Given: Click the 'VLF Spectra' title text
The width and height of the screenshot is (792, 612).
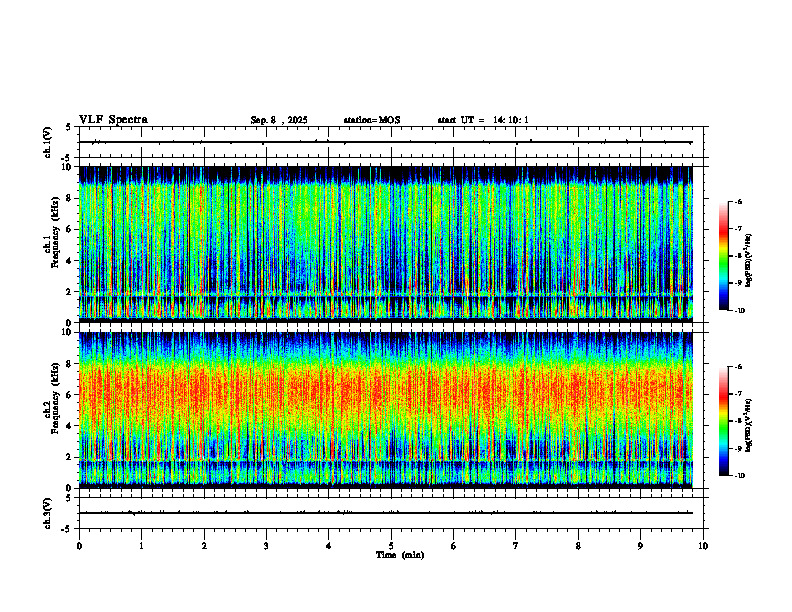Looking at the screenshot, I should click(x=113, y=120).
